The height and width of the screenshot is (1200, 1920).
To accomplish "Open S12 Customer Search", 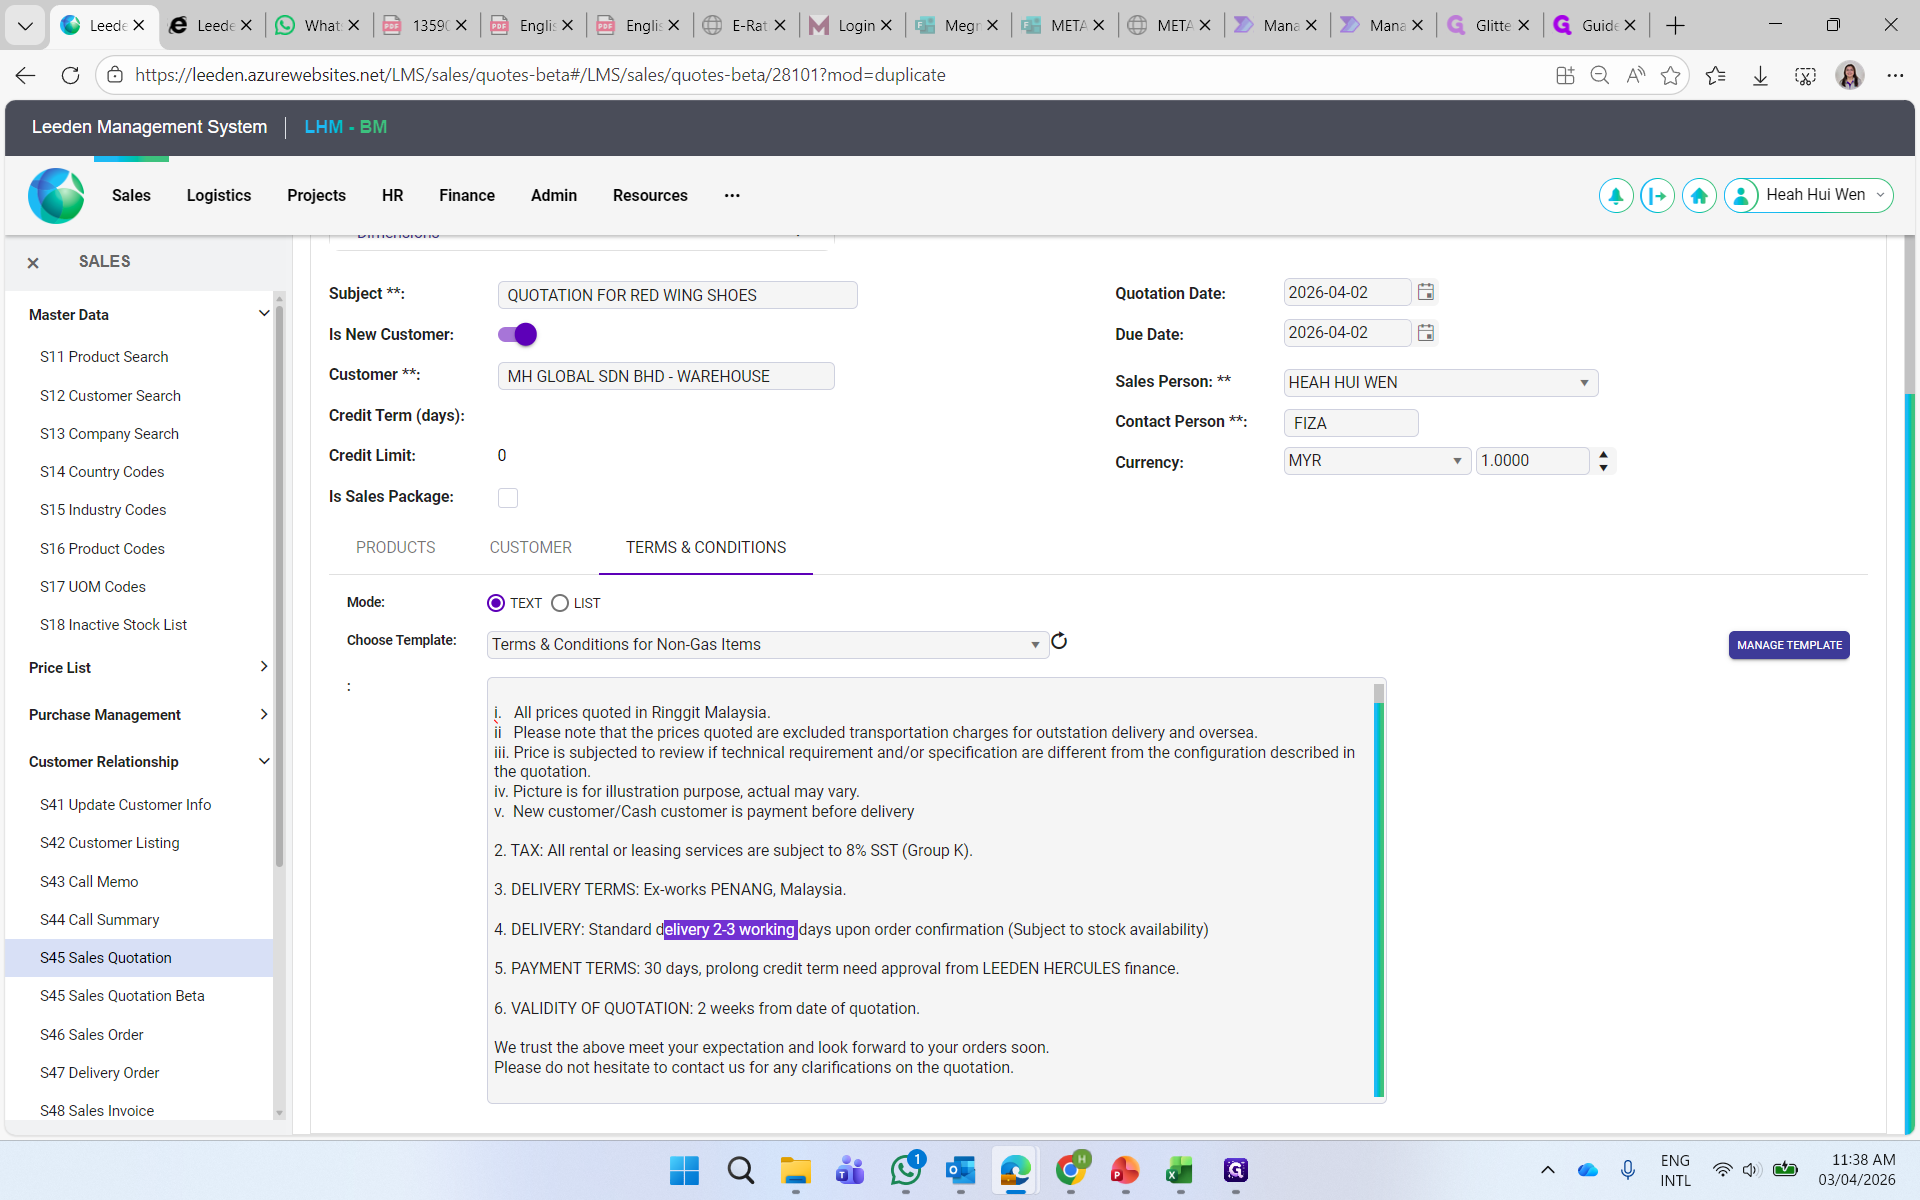I will tap(110, 396).
